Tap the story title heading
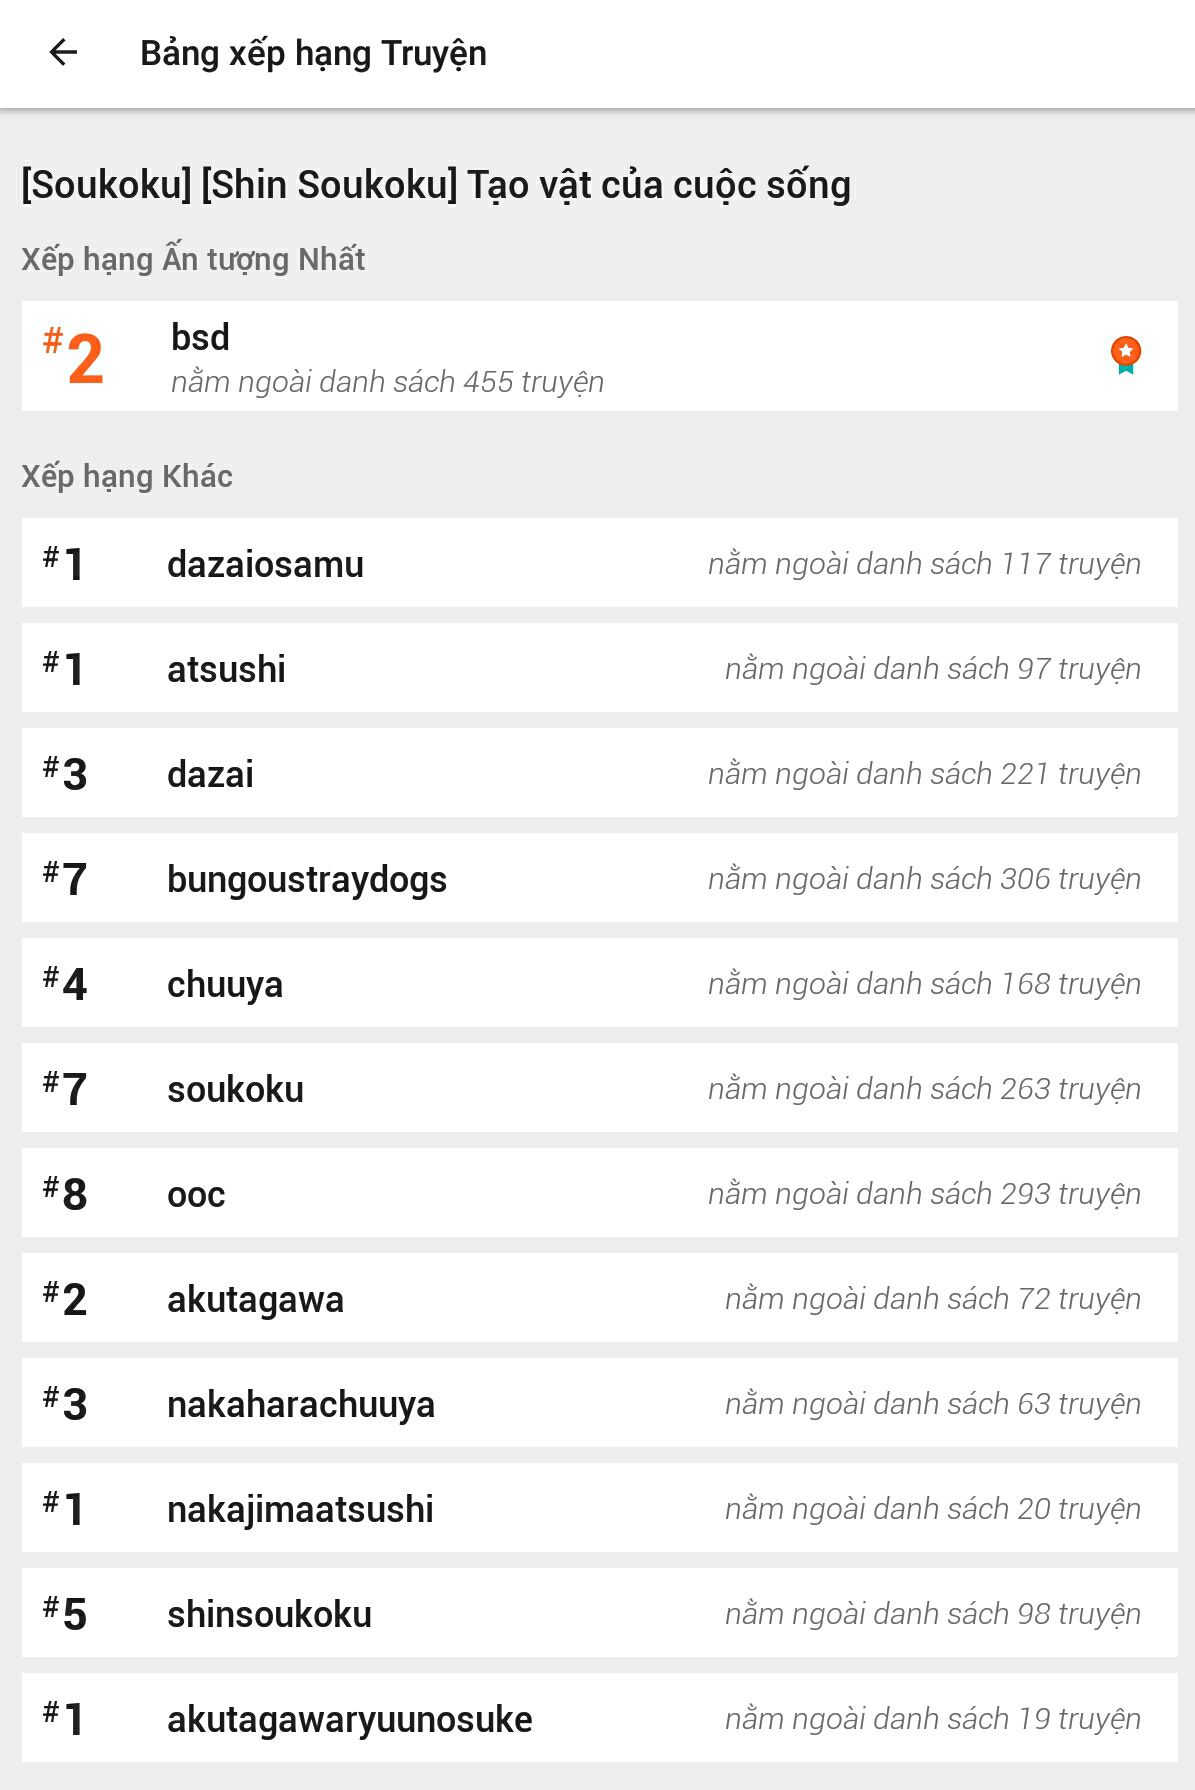Viewport: 1195px width, 1790px height. coord(436,185)
